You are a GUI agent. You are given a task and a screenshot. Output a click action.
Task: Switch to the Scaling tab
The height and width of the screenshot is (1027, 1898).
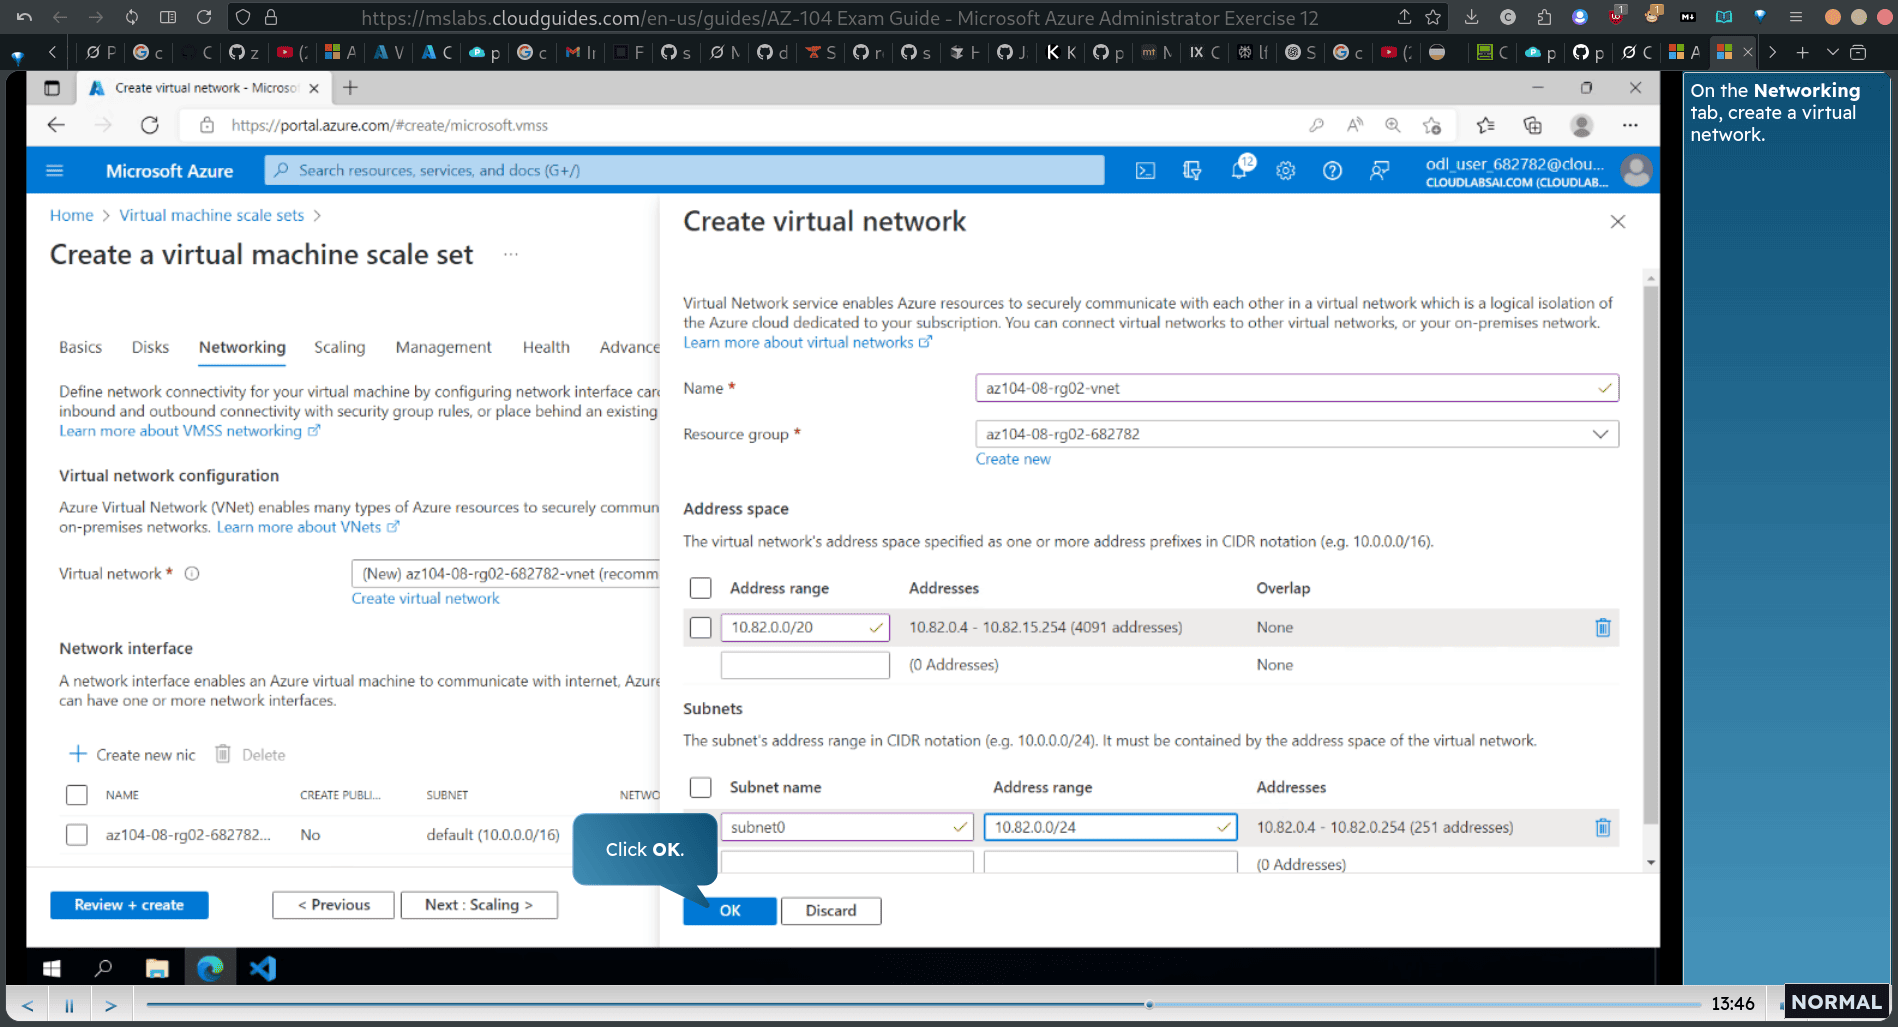coord(340,347)
